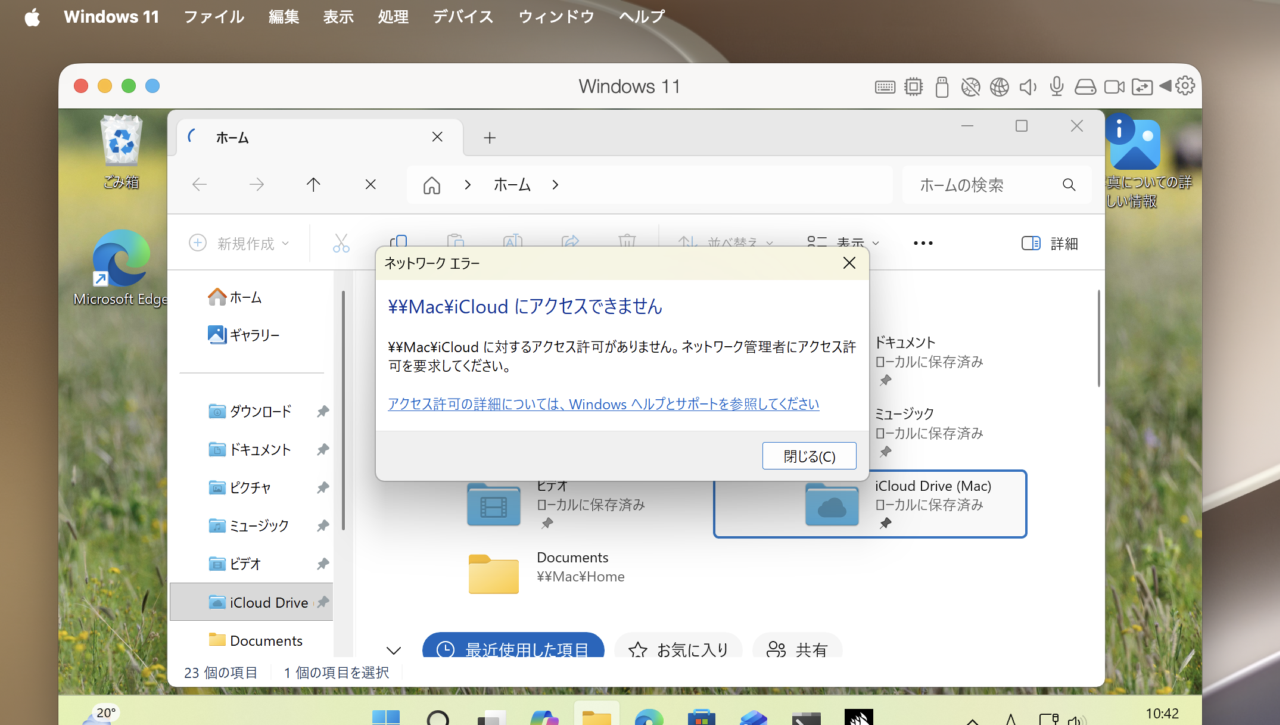1280x725 pixels.
Task: Open the keyboard icon in Parallels title bar
Action: pyautogui.click(x=885, y=87)
